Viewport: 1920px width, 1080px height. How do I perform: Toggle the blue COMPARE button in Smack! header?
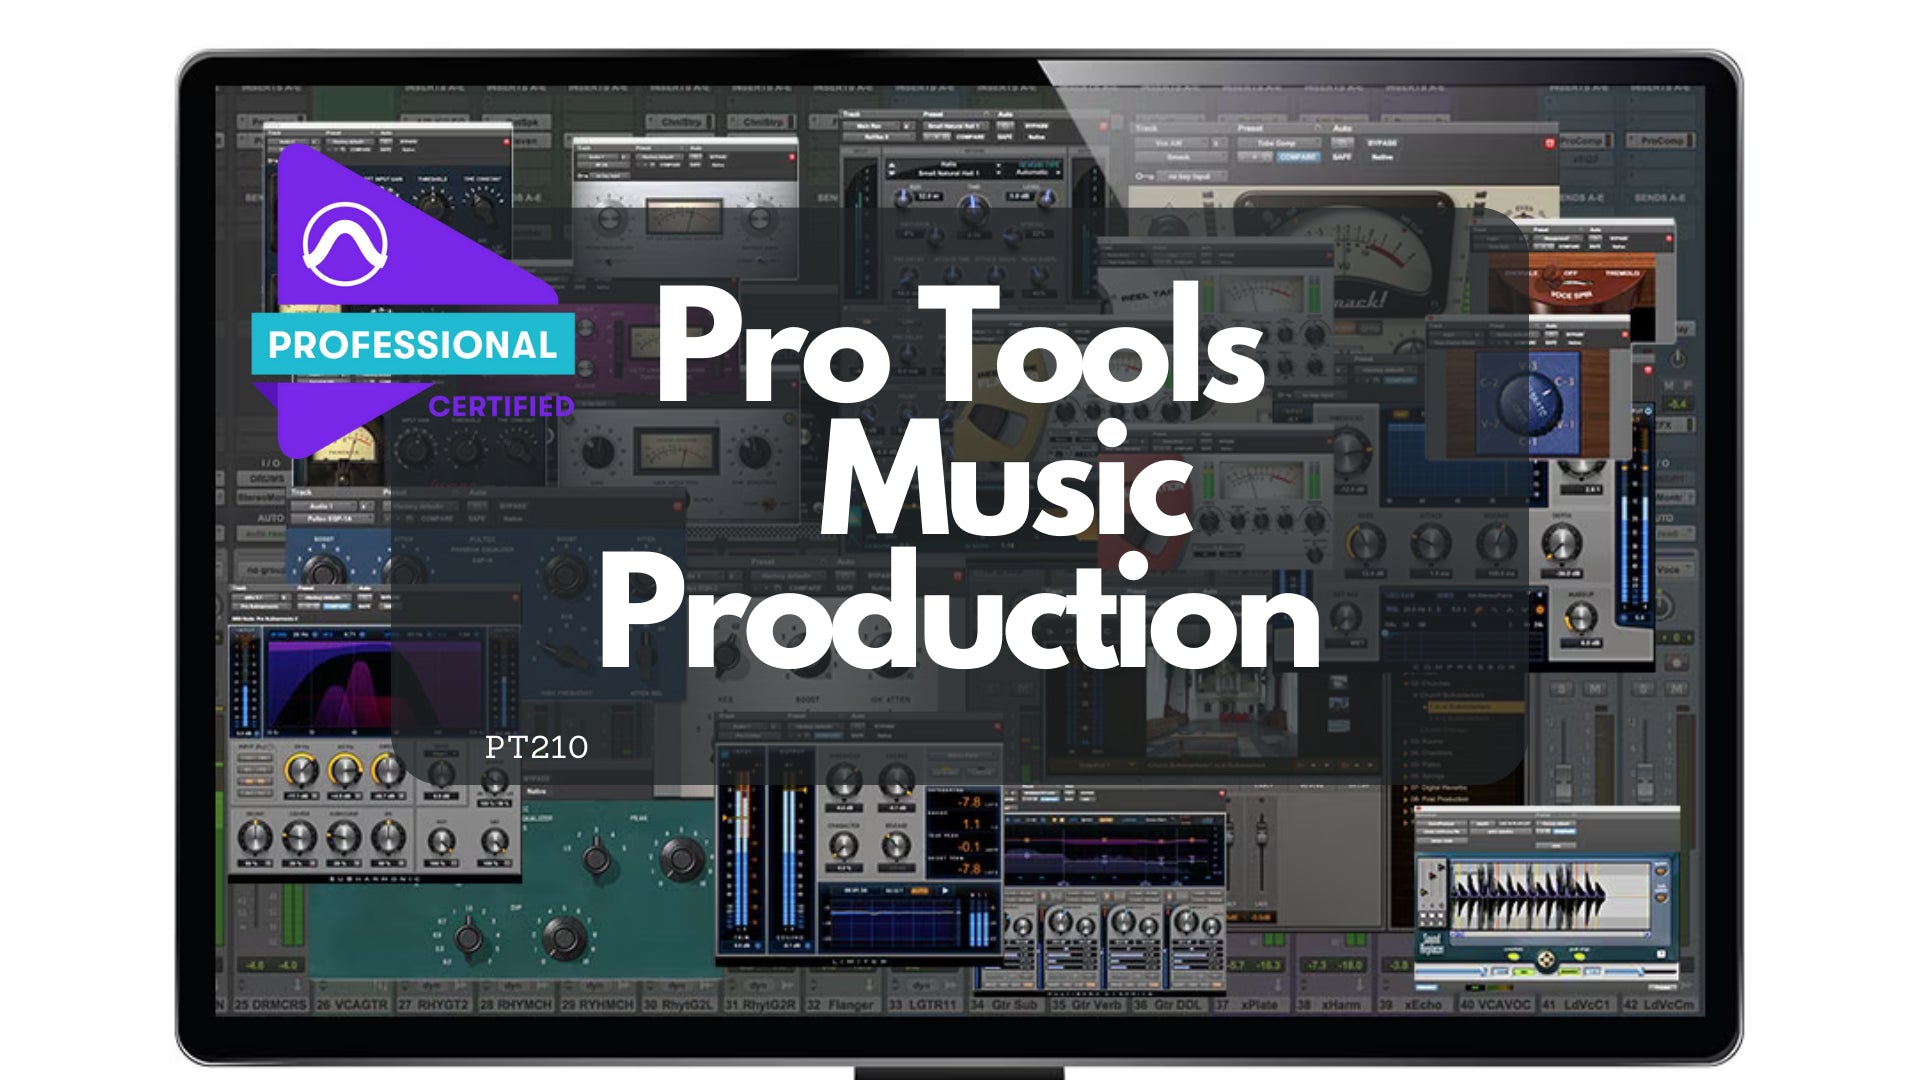[x=1298, y=157]
